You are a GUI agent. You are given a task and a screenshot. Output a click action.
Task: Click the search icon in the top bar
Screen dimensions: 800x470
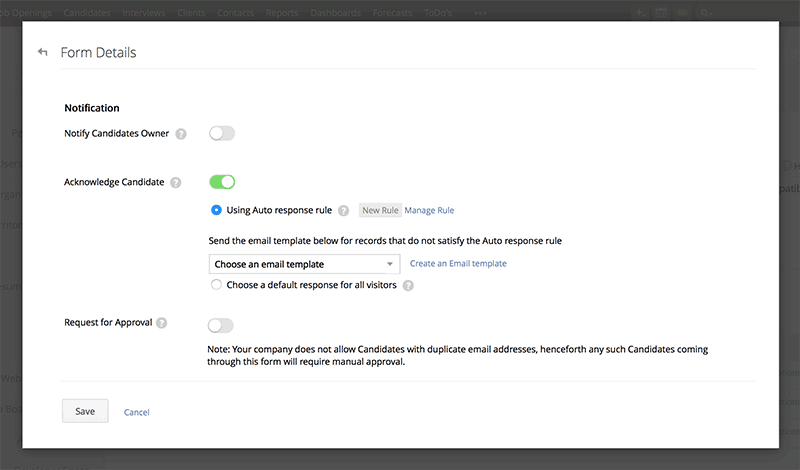click(706, 13)
